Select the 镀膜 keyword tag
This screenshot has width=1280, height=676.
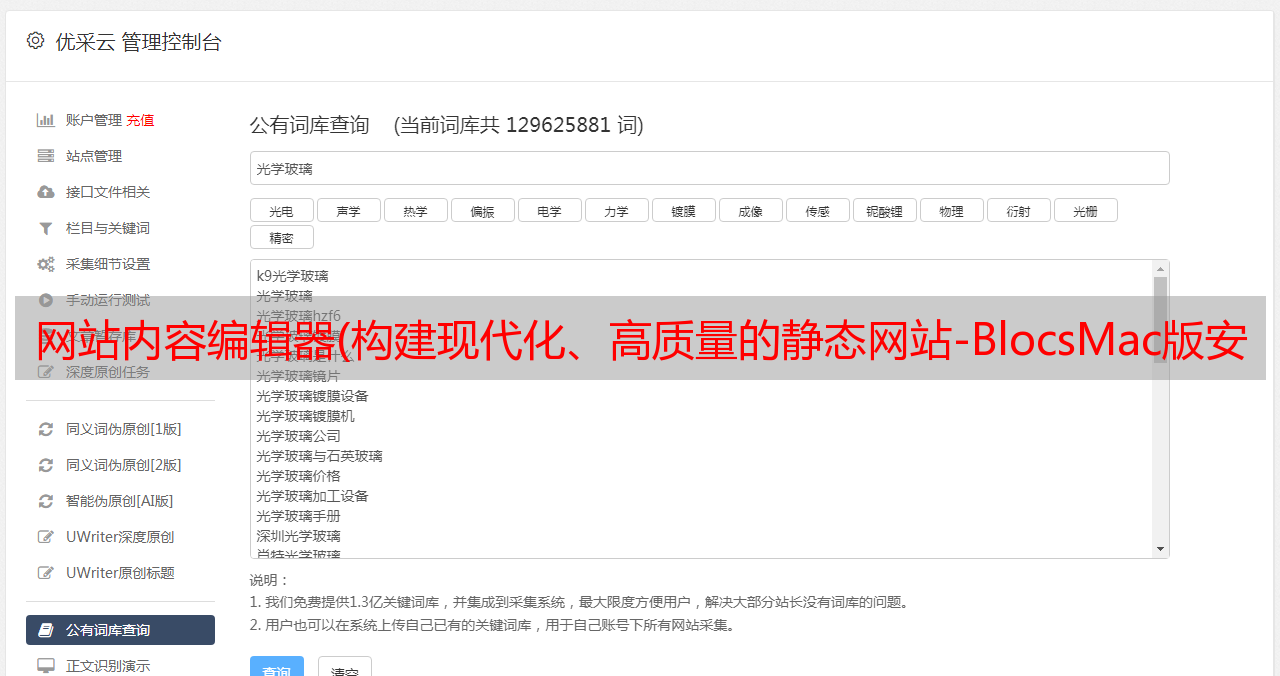683,210
